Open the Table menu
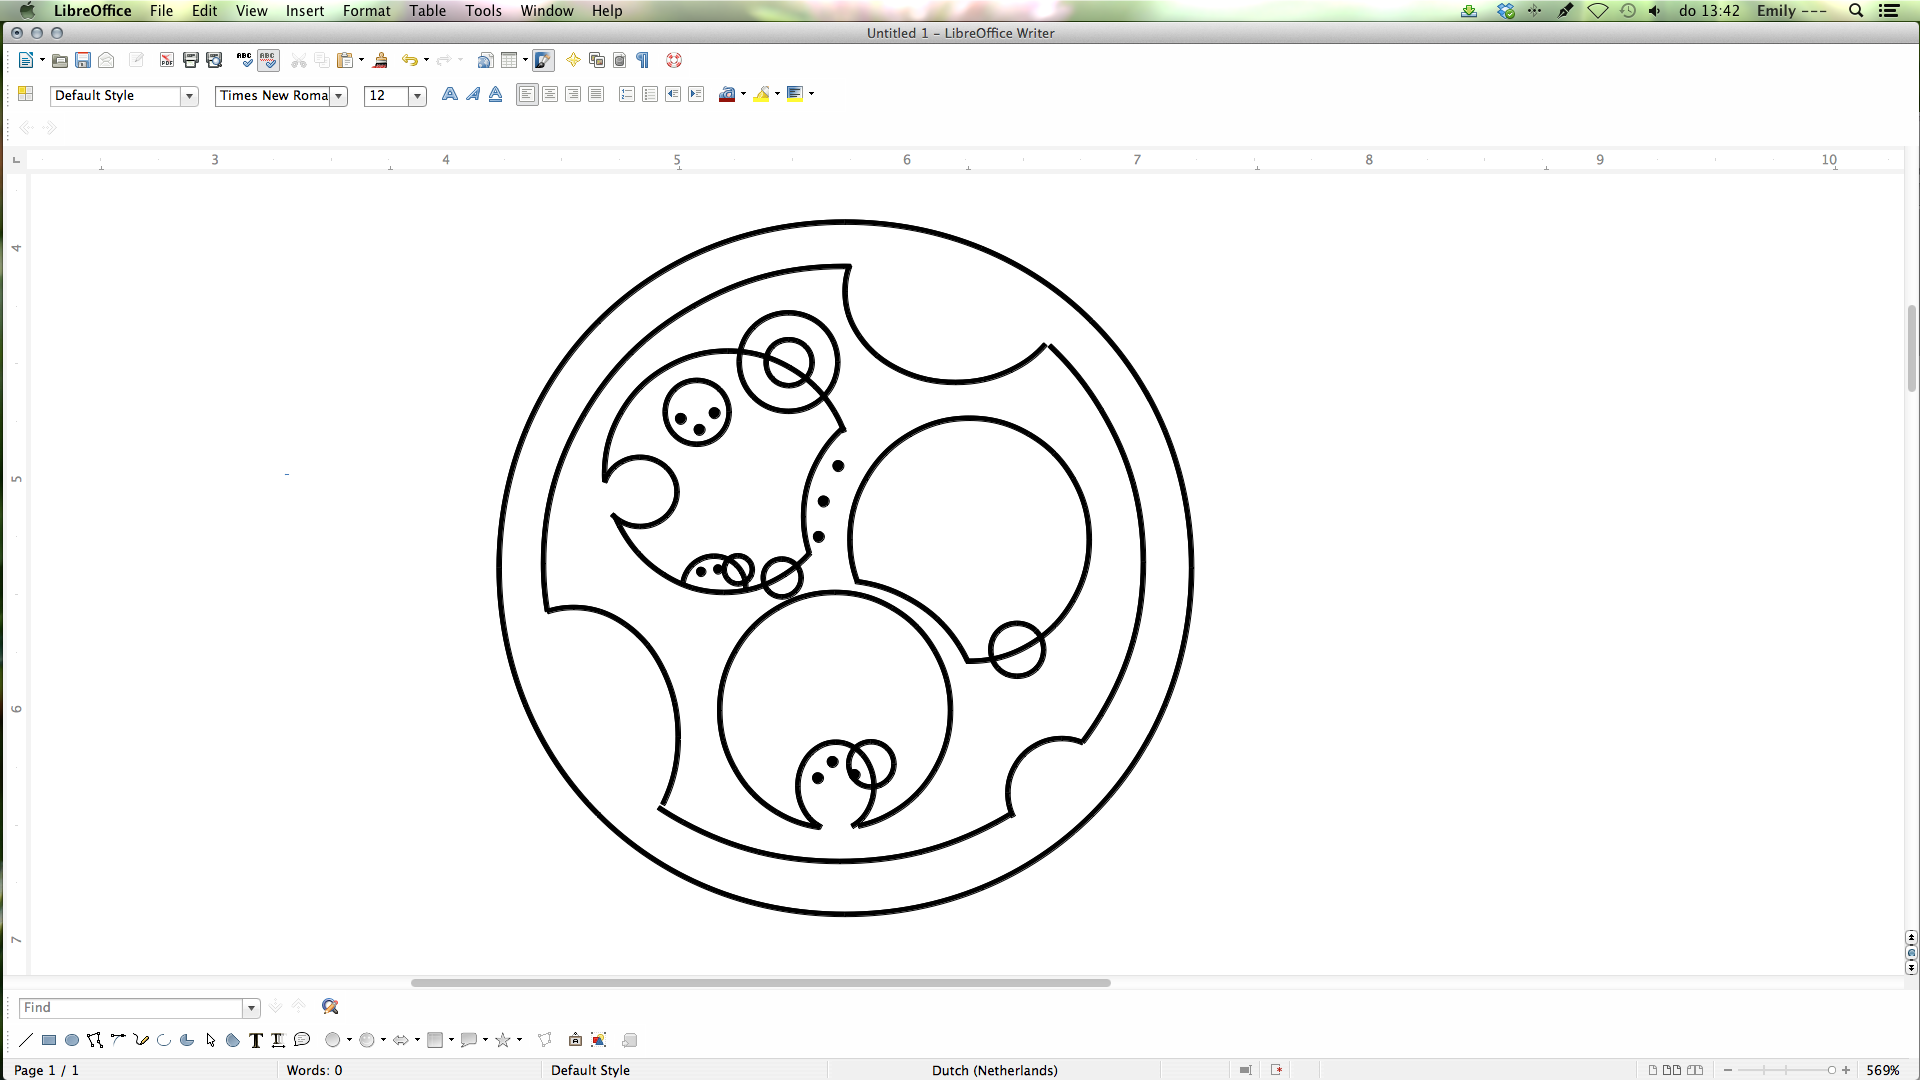Image resolution: width=1920 pixels, height=1080 pixels. (427, 11)
